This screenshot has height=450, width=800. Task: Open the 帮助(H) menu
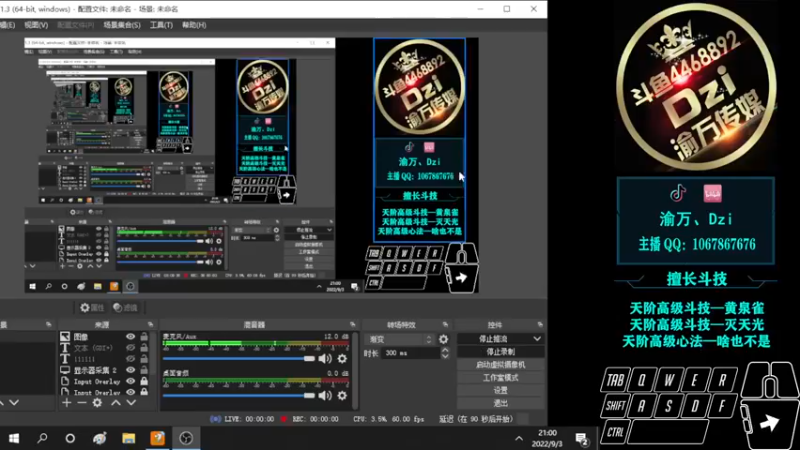[194, 24]
